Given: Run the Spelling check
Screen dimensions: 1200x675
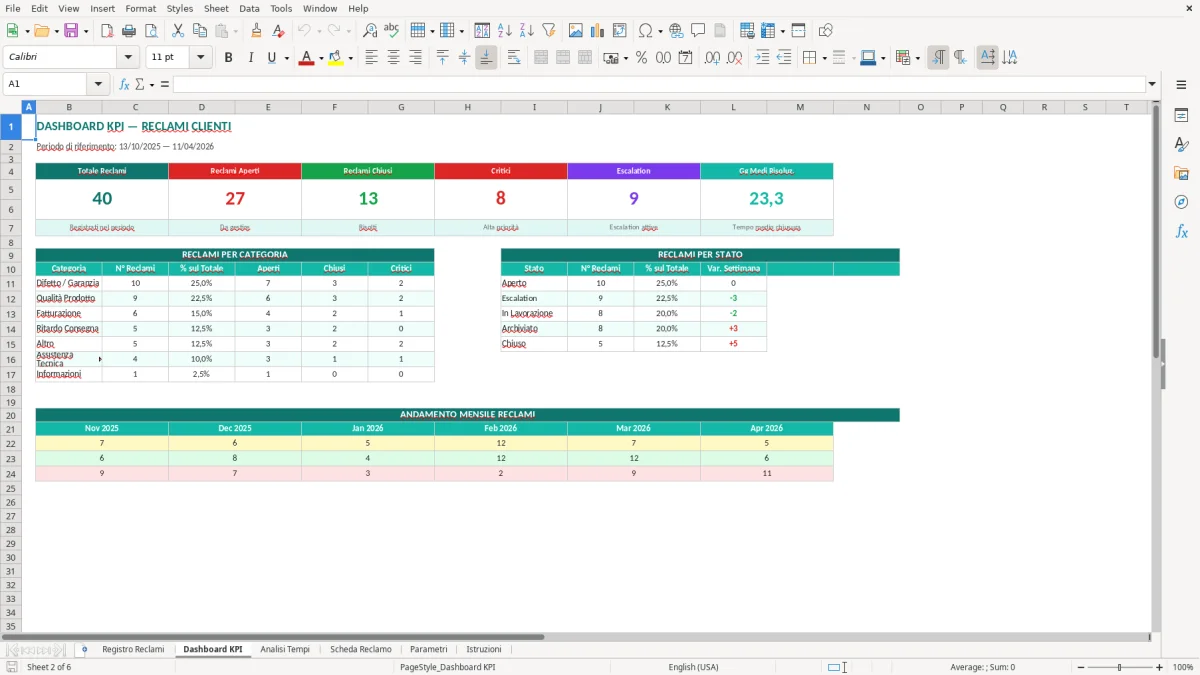Looking at the screenshot, I should point(392,31).
